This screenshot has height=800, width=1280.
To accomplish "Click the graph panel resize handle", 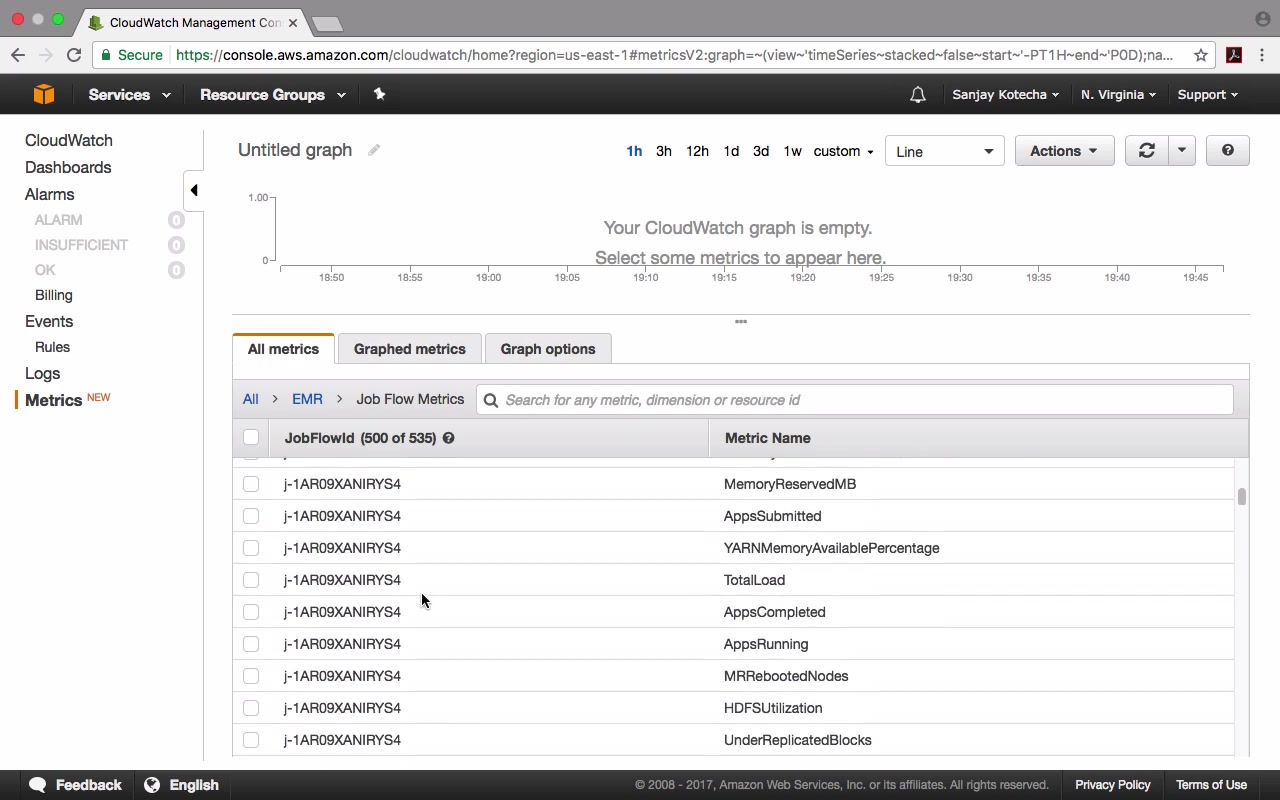I will point(741,322).
